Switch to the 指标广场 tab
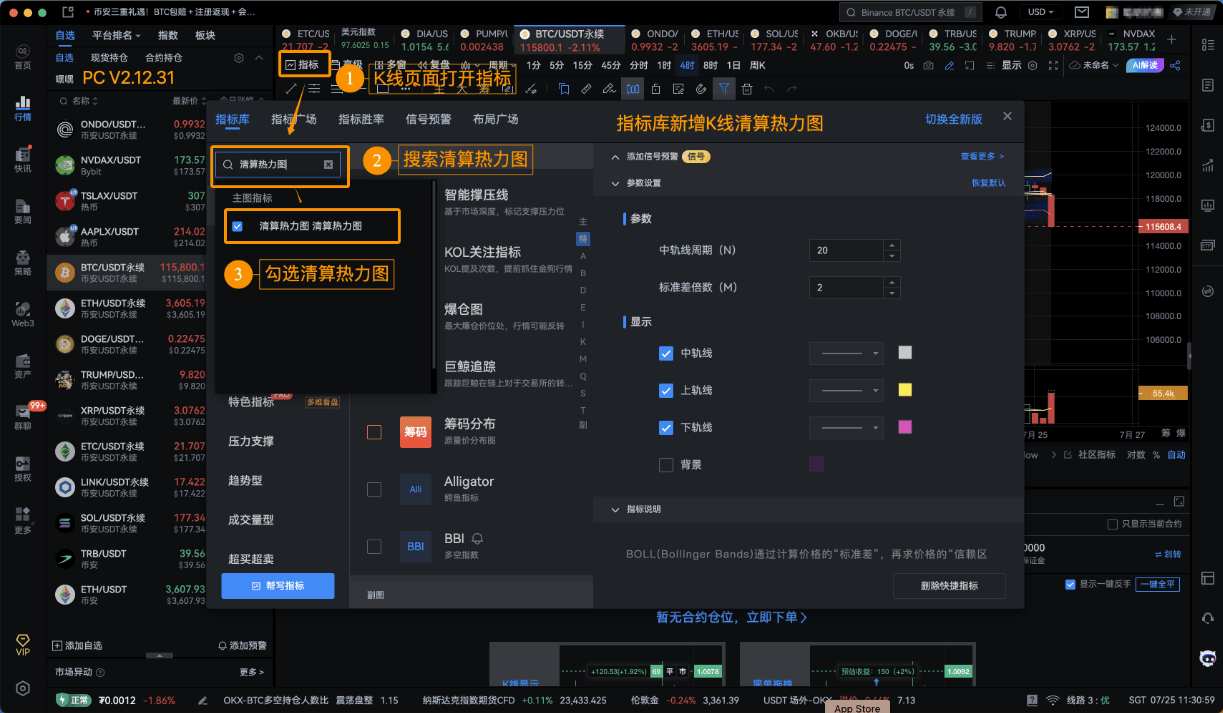Viewport: 1223px width, 713px height. [x=293, y=119]
